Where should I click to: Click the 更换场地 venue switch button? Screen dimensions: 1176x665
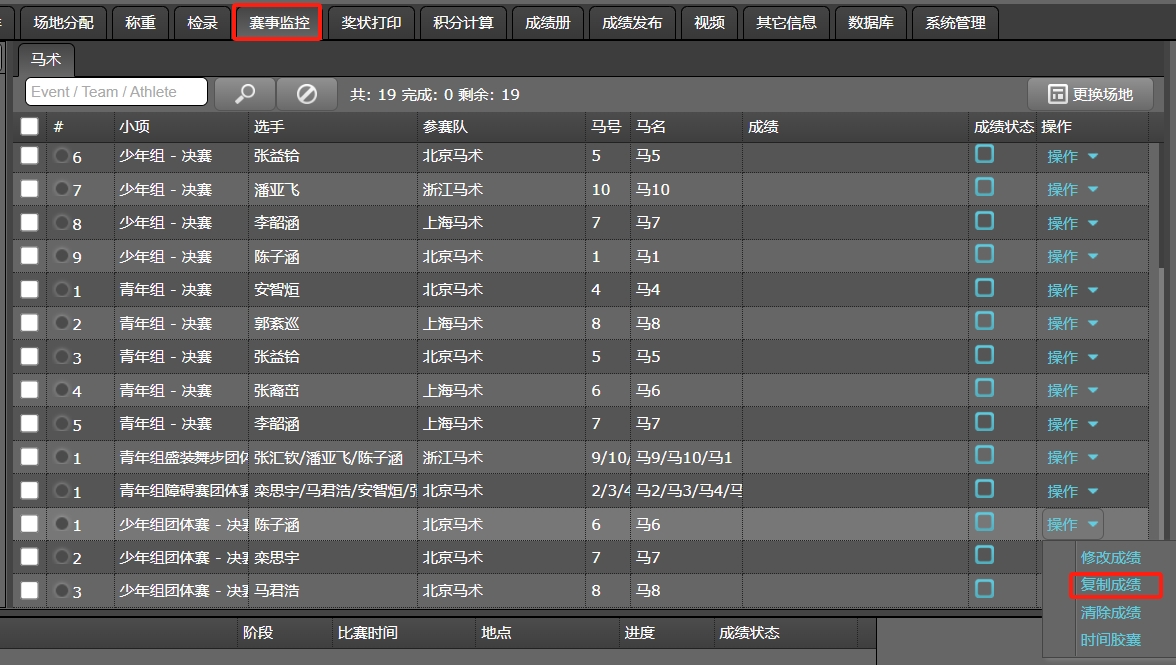coord(1090,94)
